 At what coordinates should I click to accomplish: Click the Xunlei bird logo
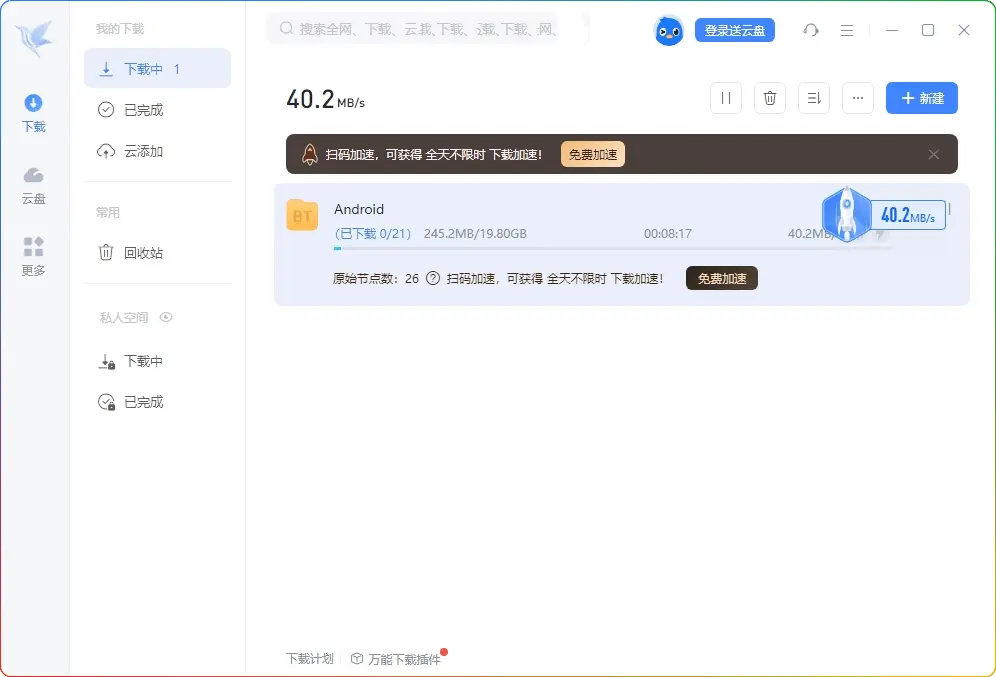coord(34,38)
